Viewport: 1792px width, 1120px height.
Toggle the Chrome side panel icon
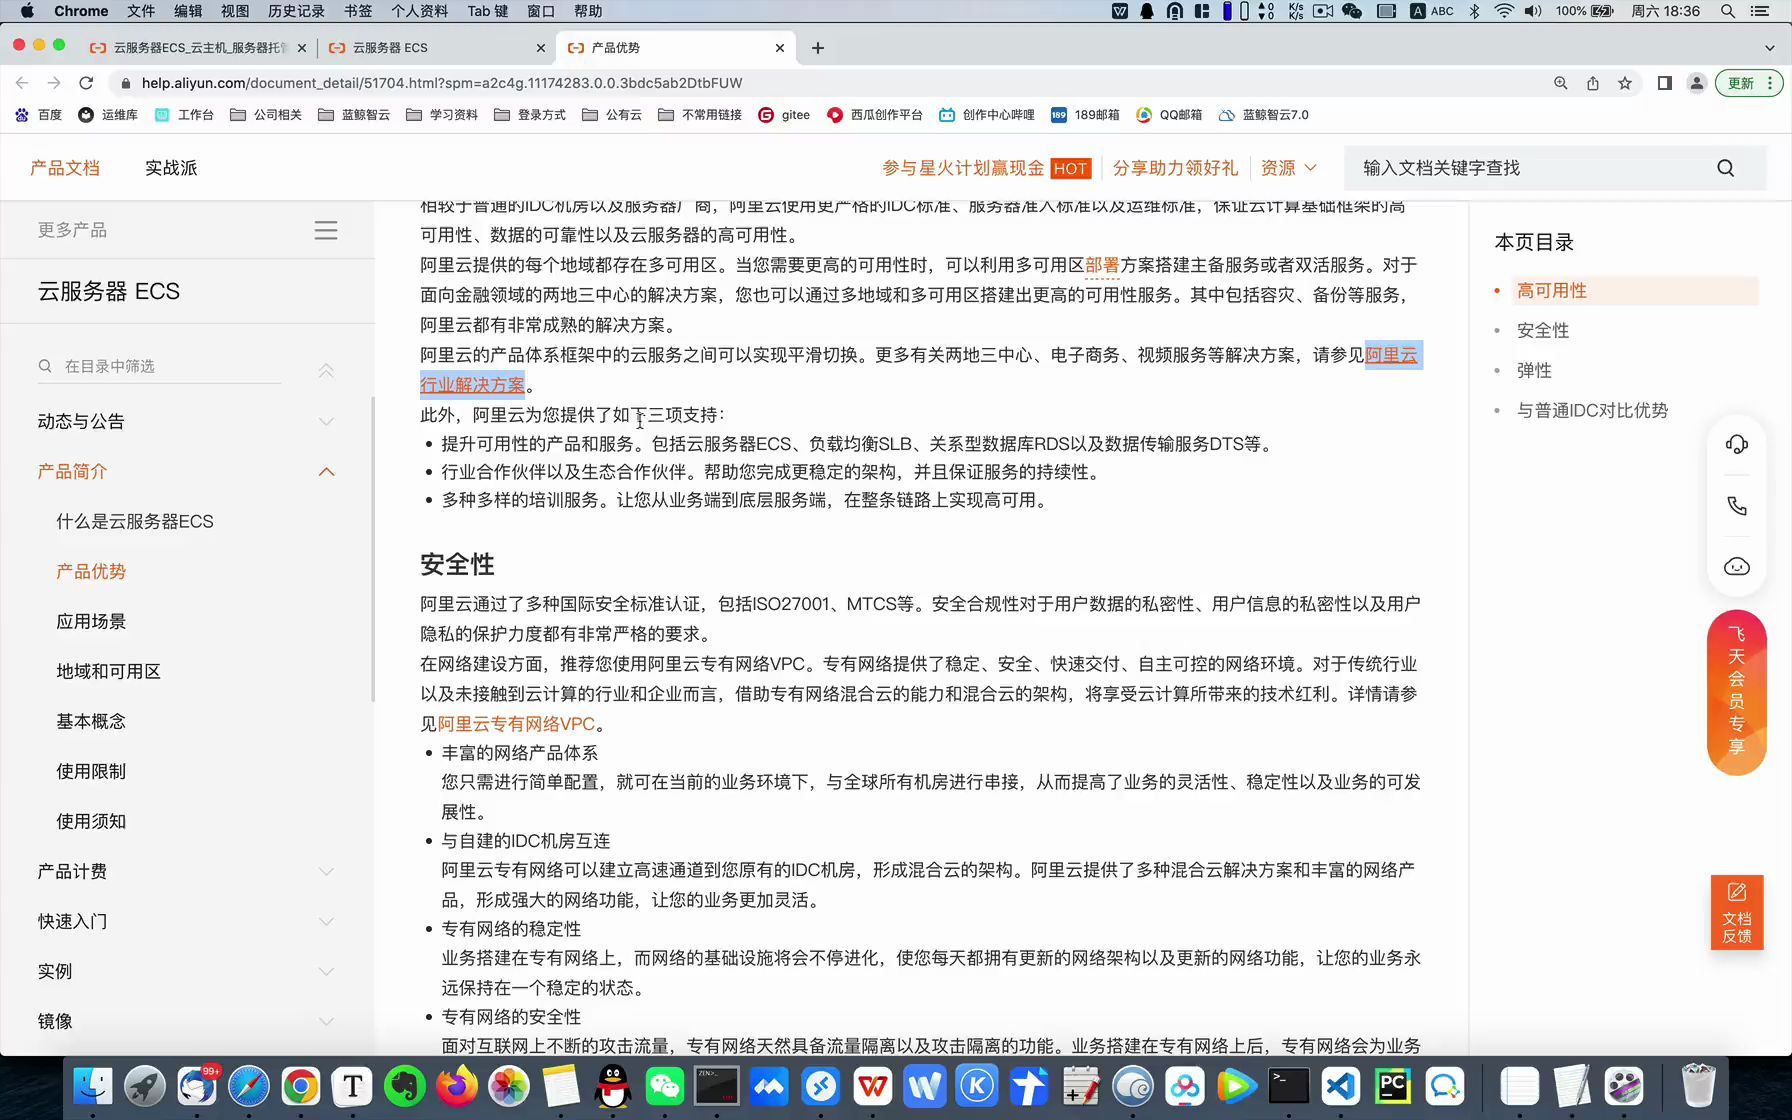click(1664, 83)
